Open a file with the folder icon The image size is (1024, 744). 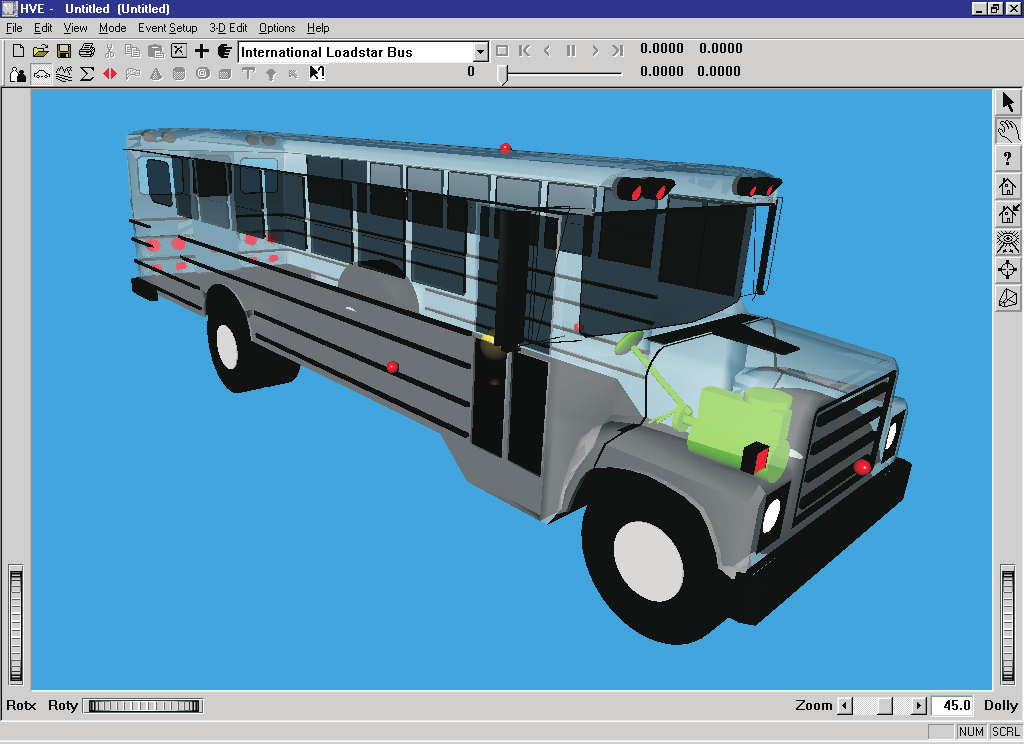coord(40,51)
